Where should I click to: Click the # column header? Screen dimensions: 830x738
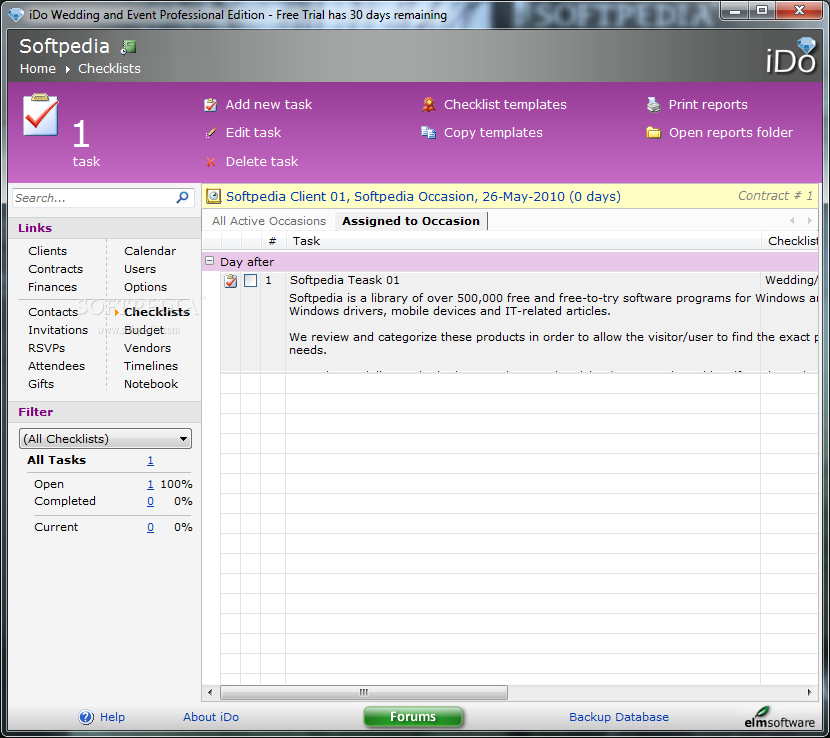[x=273, y=241]
